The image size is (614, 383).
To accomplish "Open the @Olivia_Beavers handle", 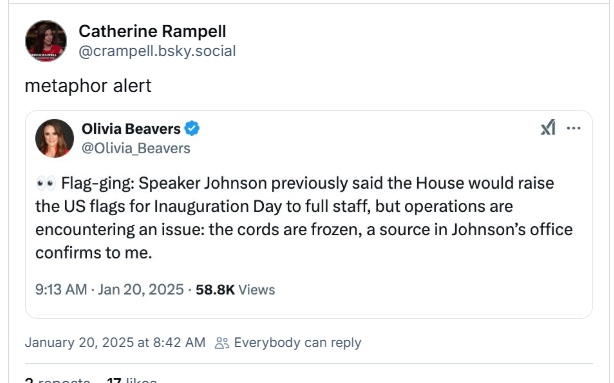I will (x=136, y=148).
